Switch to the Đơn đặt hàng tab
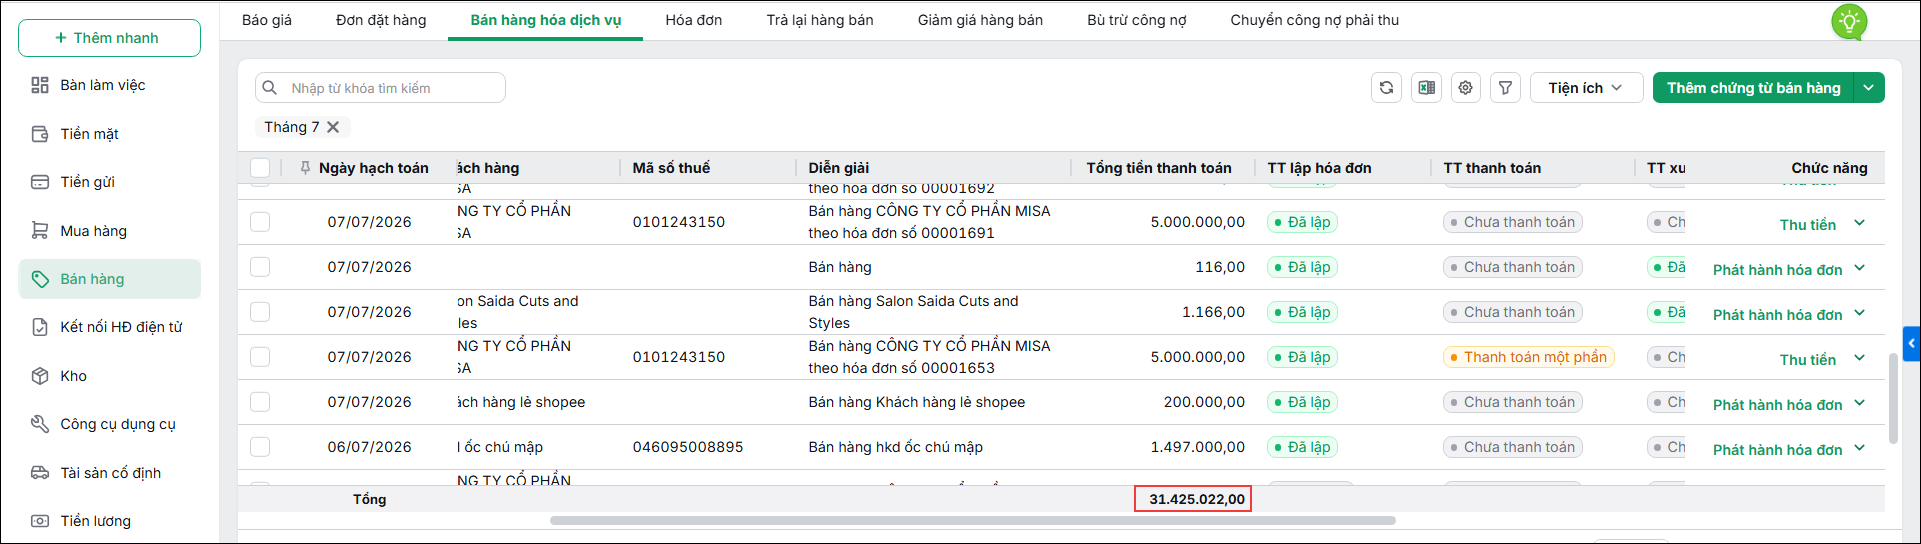 coord(381,20)
